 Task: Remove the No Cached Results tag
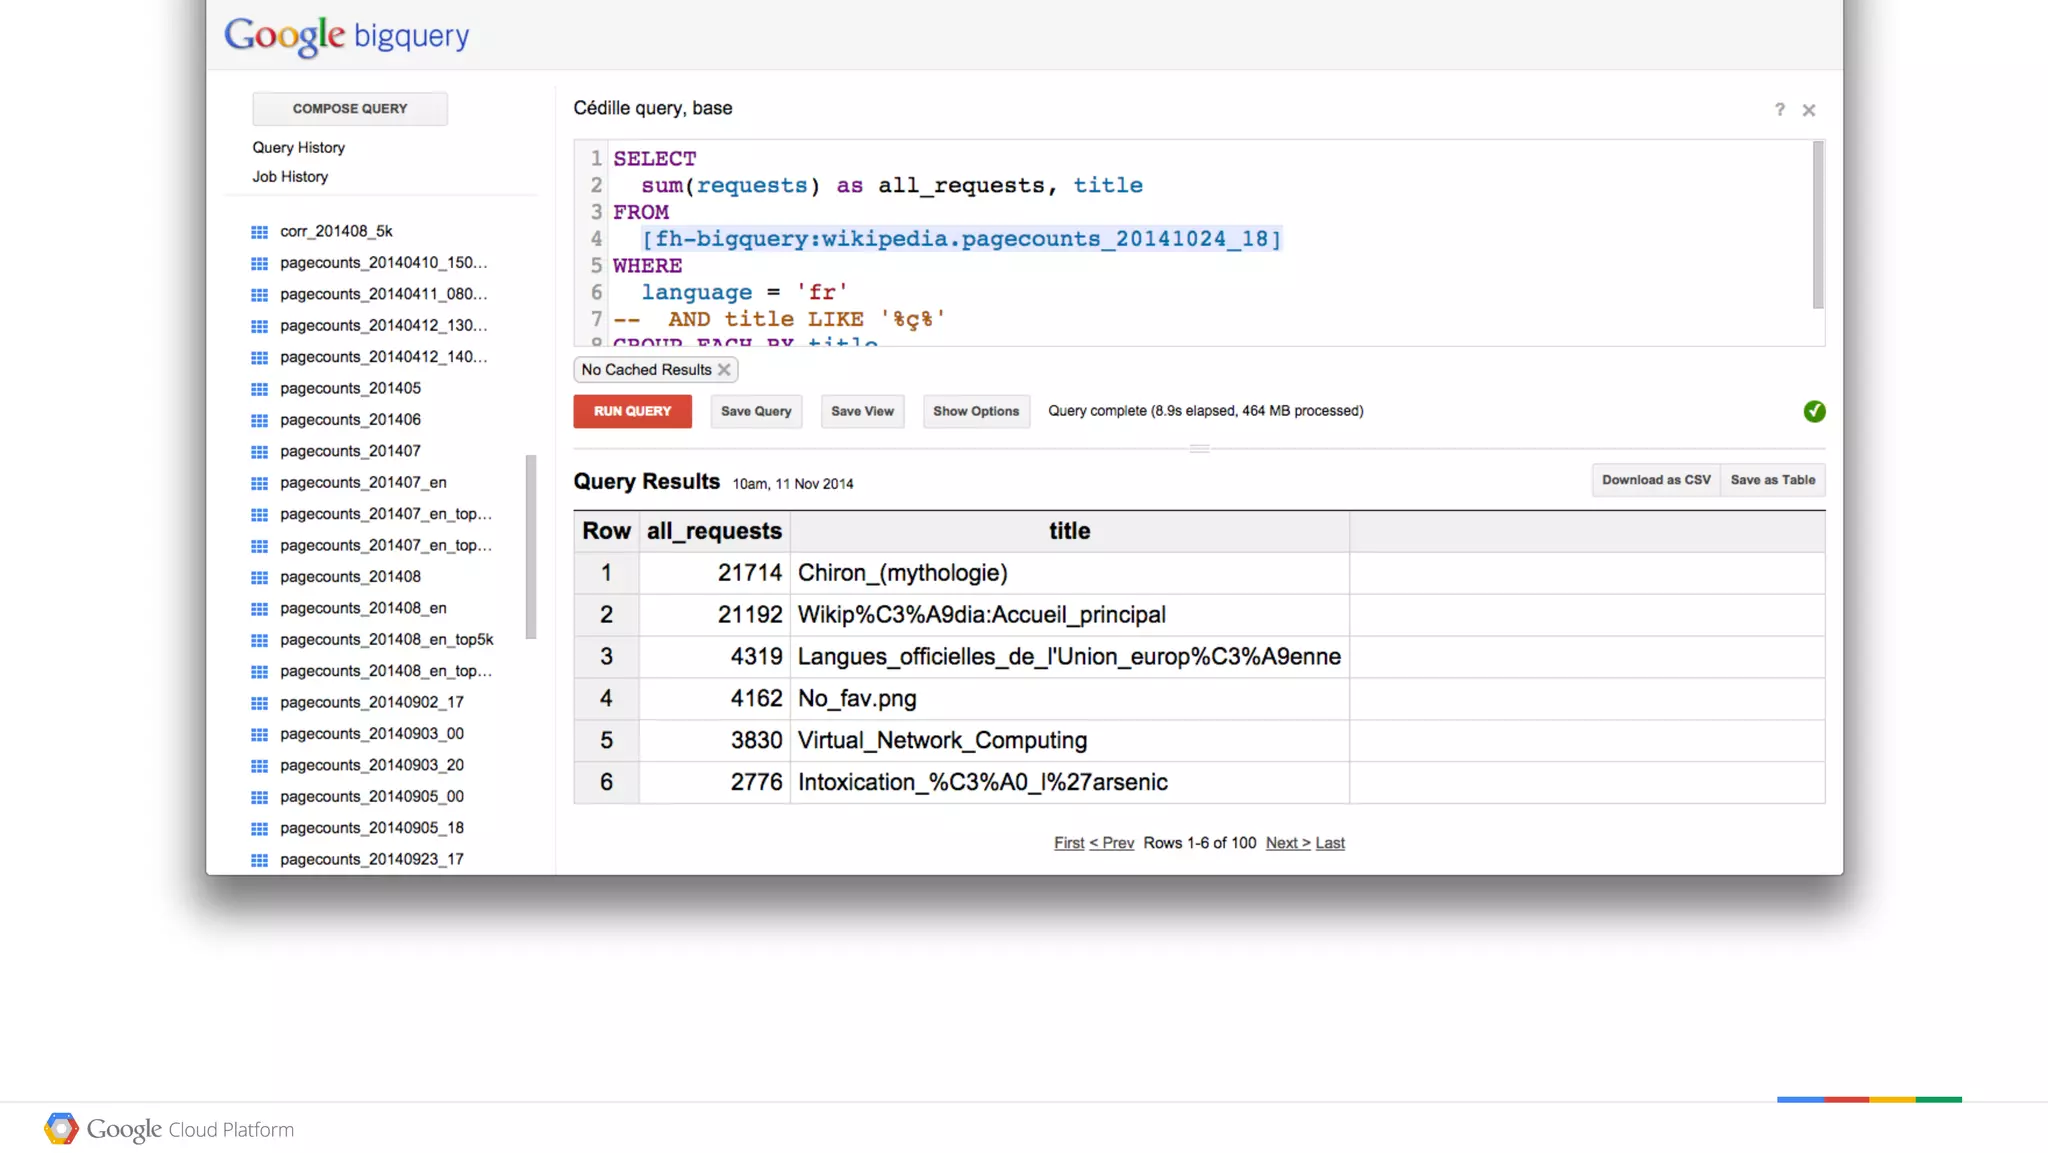pos(724,370)
